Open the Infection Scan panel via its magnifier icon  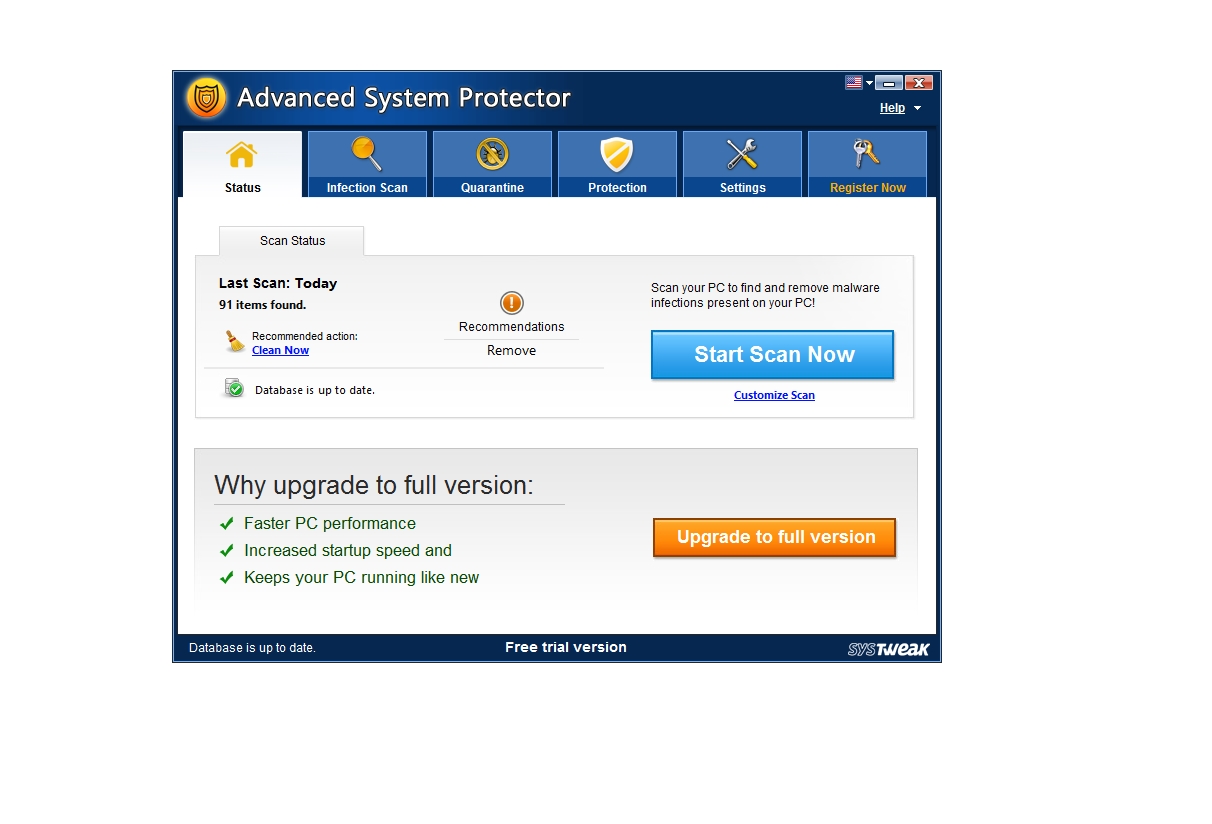coord(367,155)
